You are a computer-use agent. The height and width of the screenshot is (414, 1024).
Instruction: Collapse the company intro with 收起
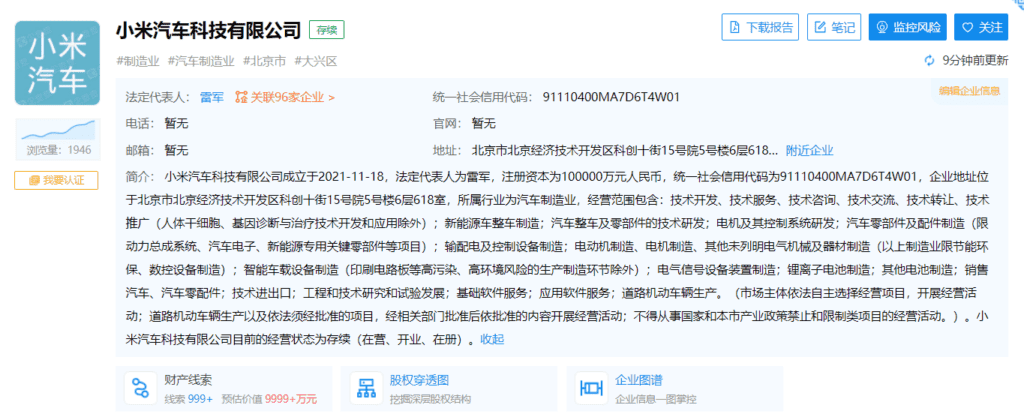click(x=492, y=340)
